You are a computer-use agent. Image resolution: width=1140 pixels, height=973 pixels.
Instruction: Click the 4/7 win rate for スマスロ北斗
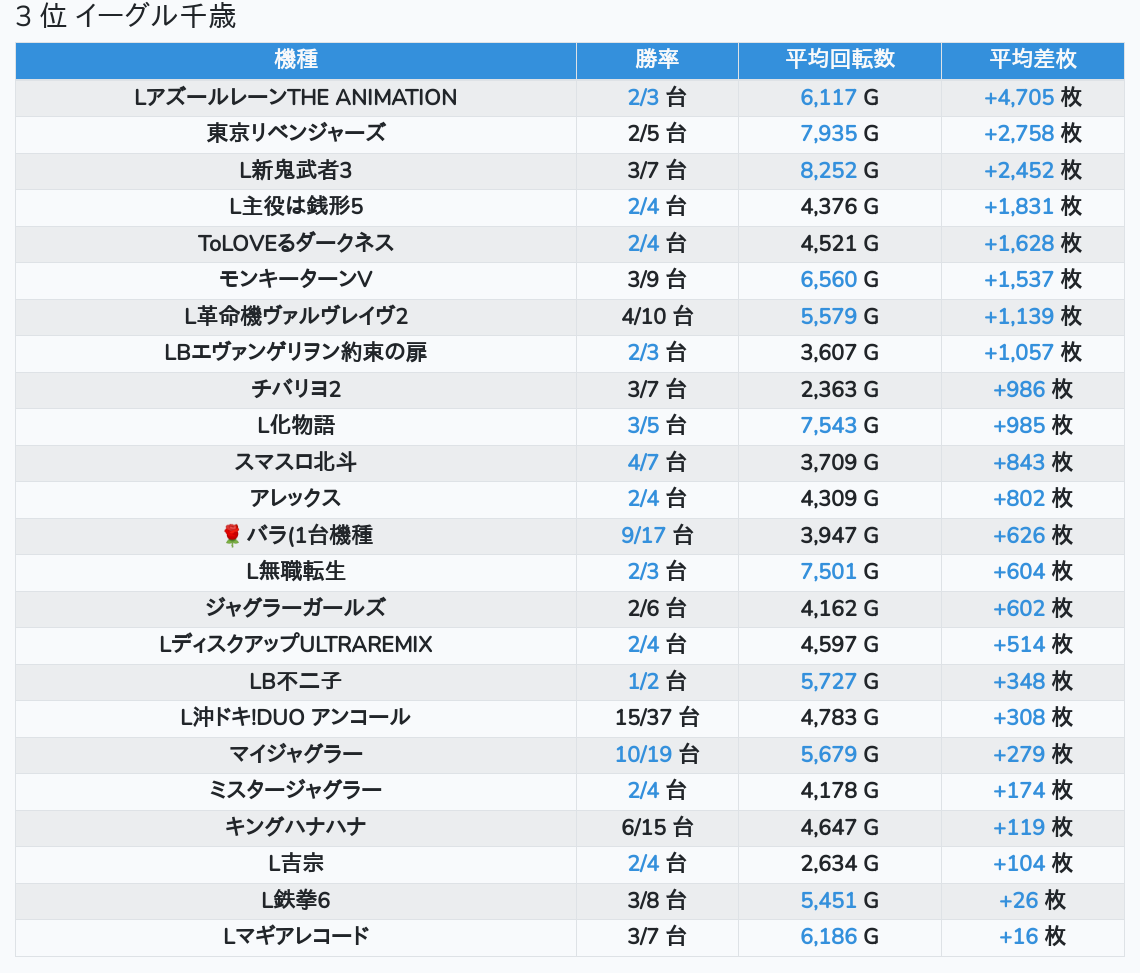point(643,463)
